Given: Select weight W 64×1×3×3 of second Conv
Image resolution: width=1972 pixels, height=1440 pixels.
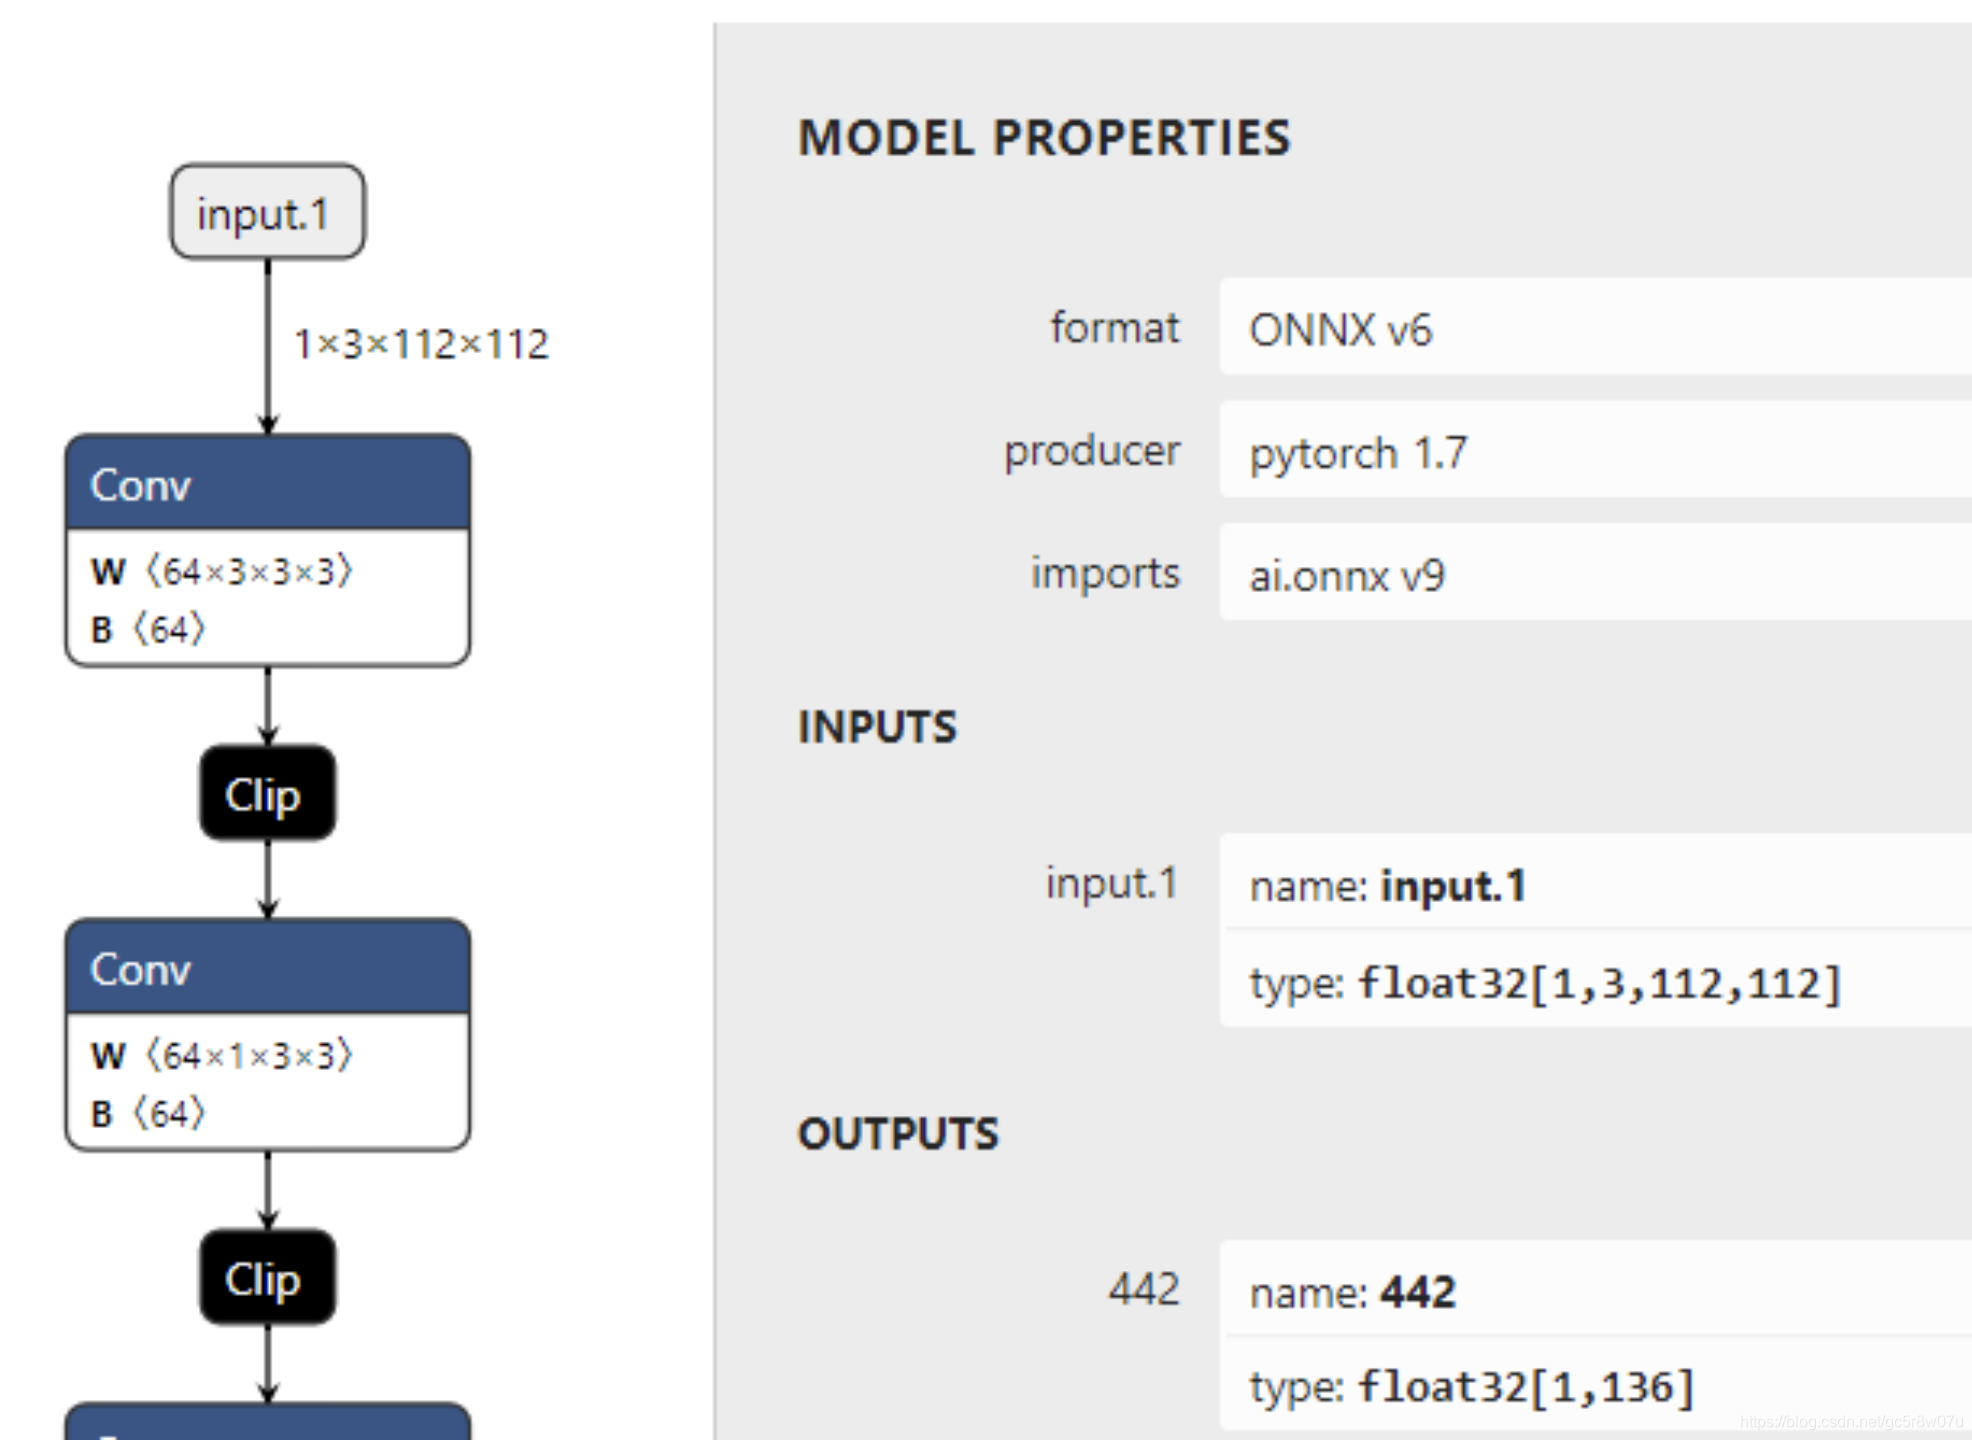Looking at the screenshot, I should pos(222,1055).
